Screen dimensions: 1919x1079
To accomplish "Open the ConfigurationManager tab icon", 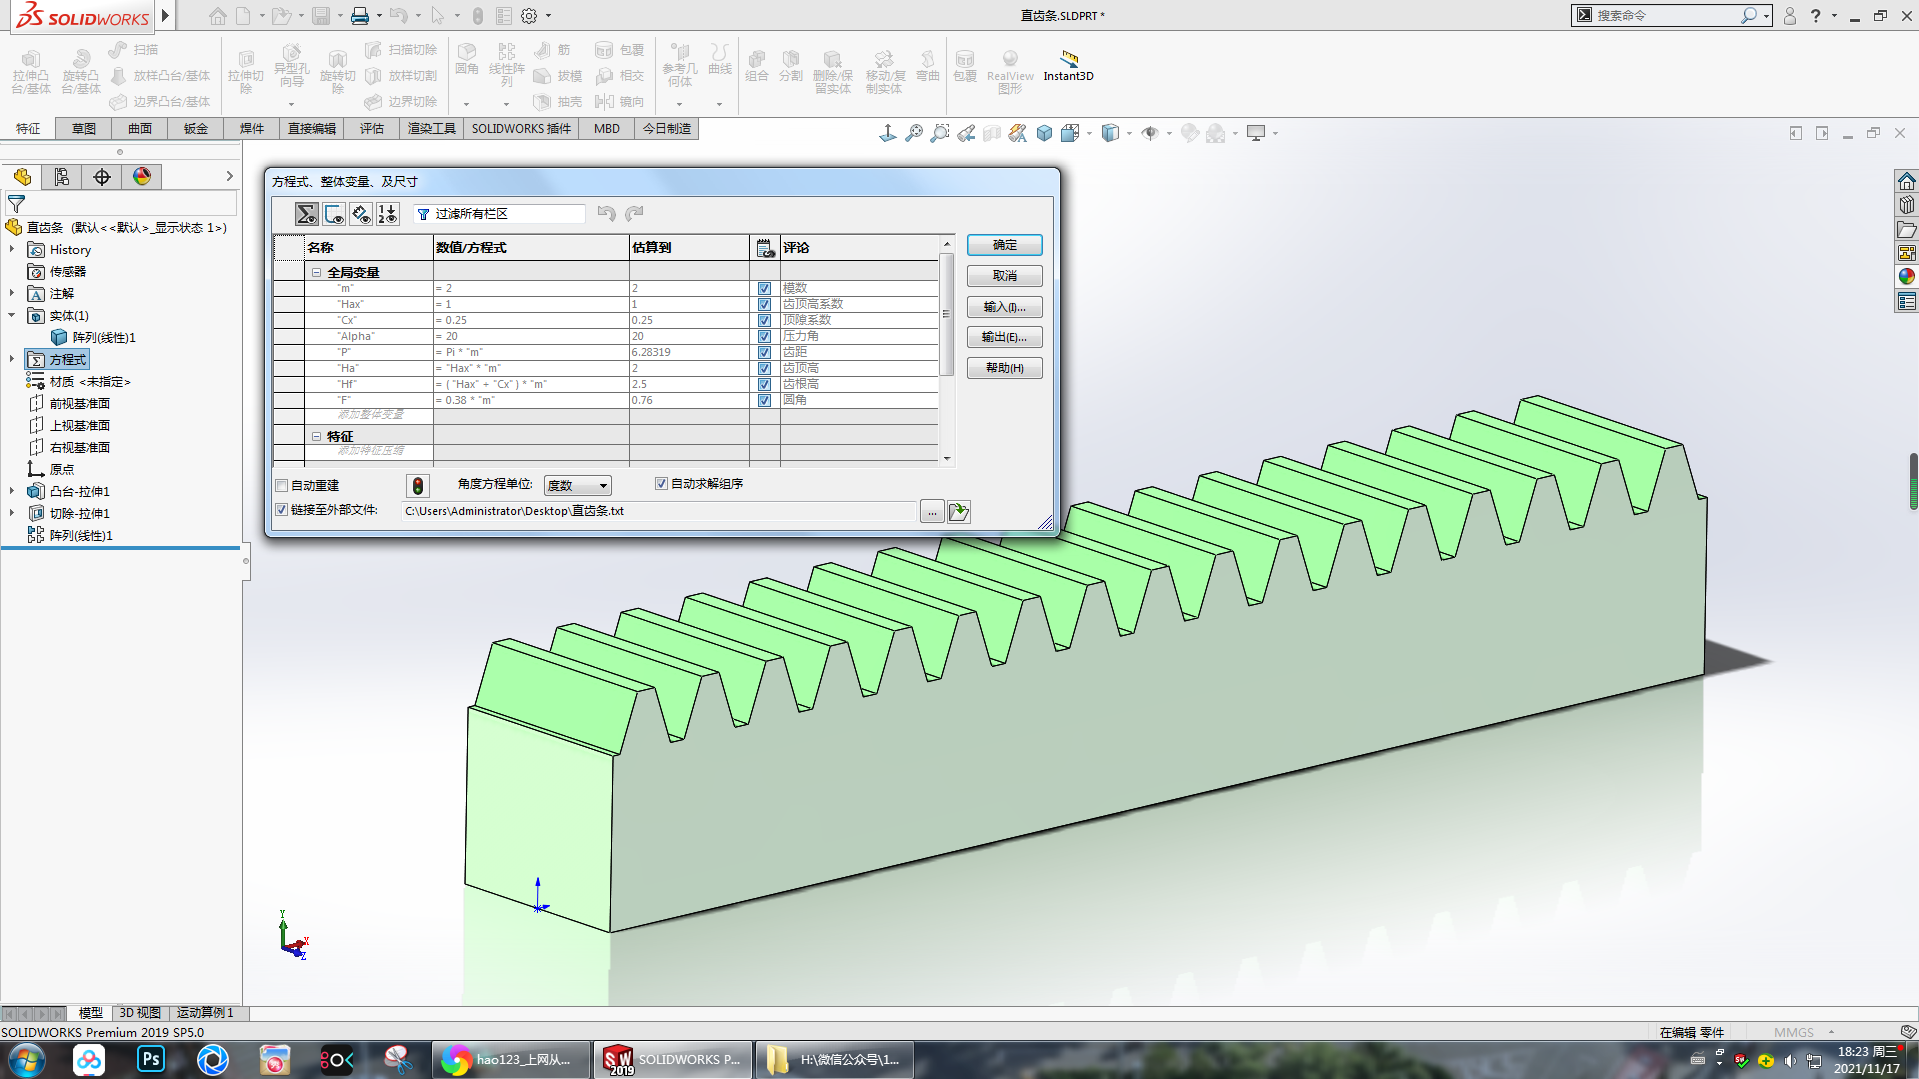I will click(x=62, y=177).
